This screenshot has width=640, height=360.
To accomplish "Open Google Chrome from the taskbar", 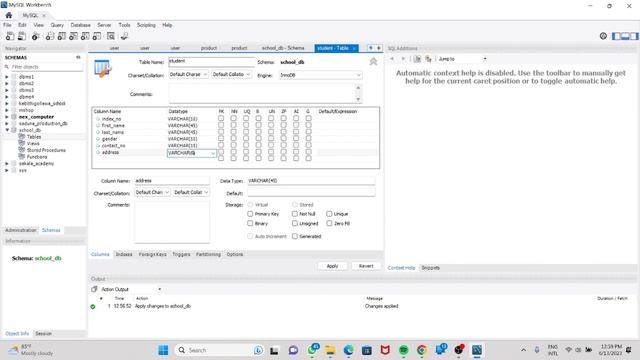I will [x=422, y=350].
